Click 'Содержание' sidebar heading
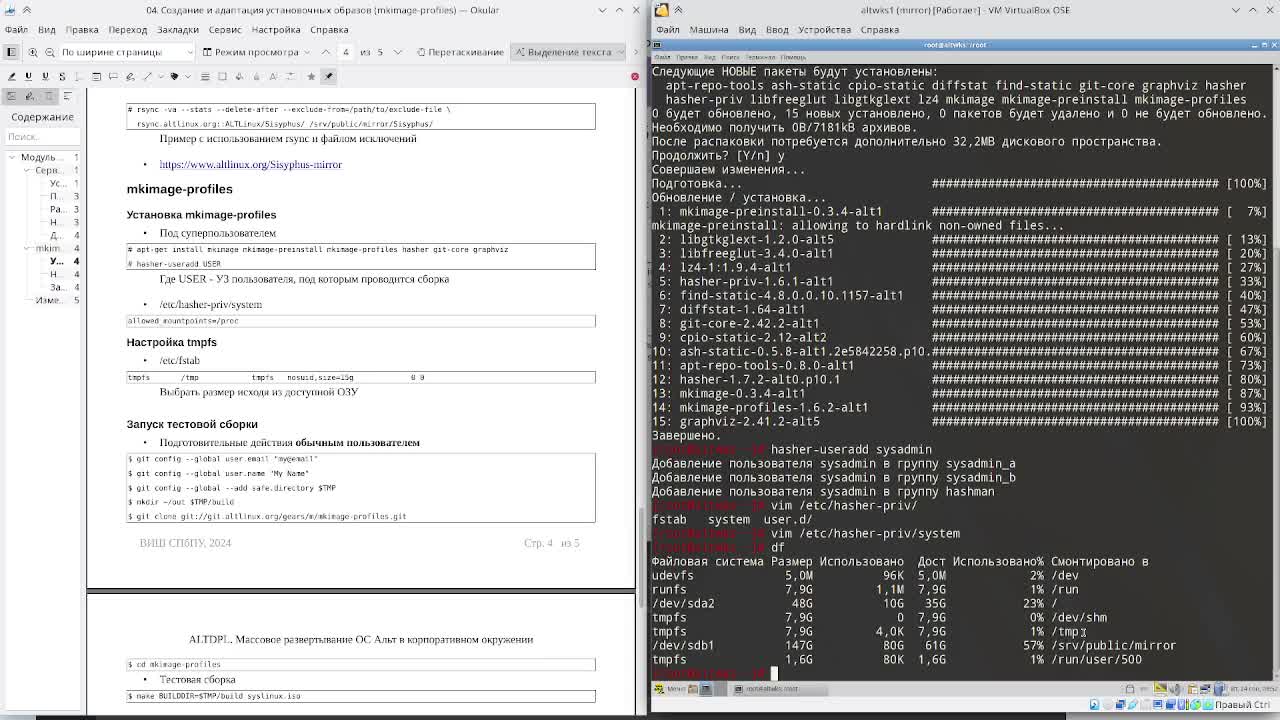 42,117
